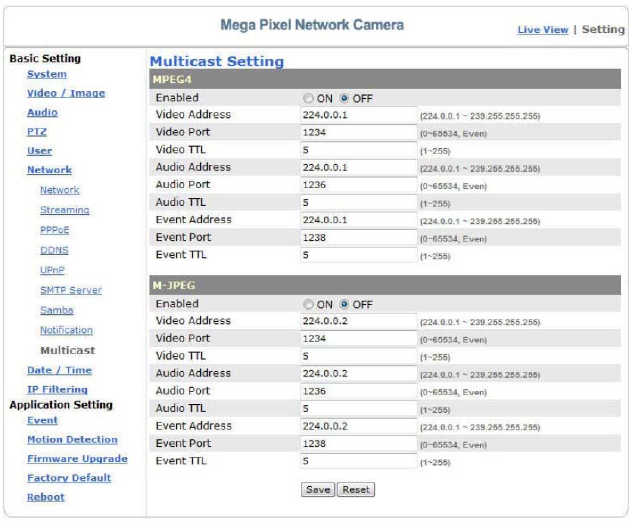Viewport: 632px width, 523px height.
Task: Select ON radio button under MPEG4
Action: (308, 99)
